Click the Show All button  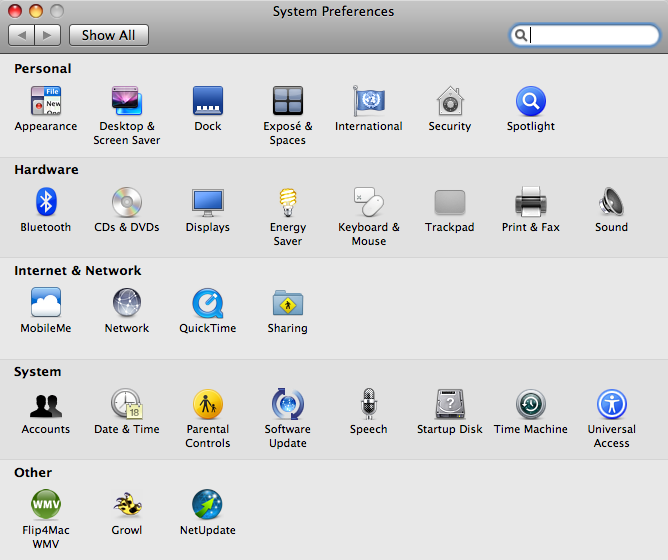(108, 35)
